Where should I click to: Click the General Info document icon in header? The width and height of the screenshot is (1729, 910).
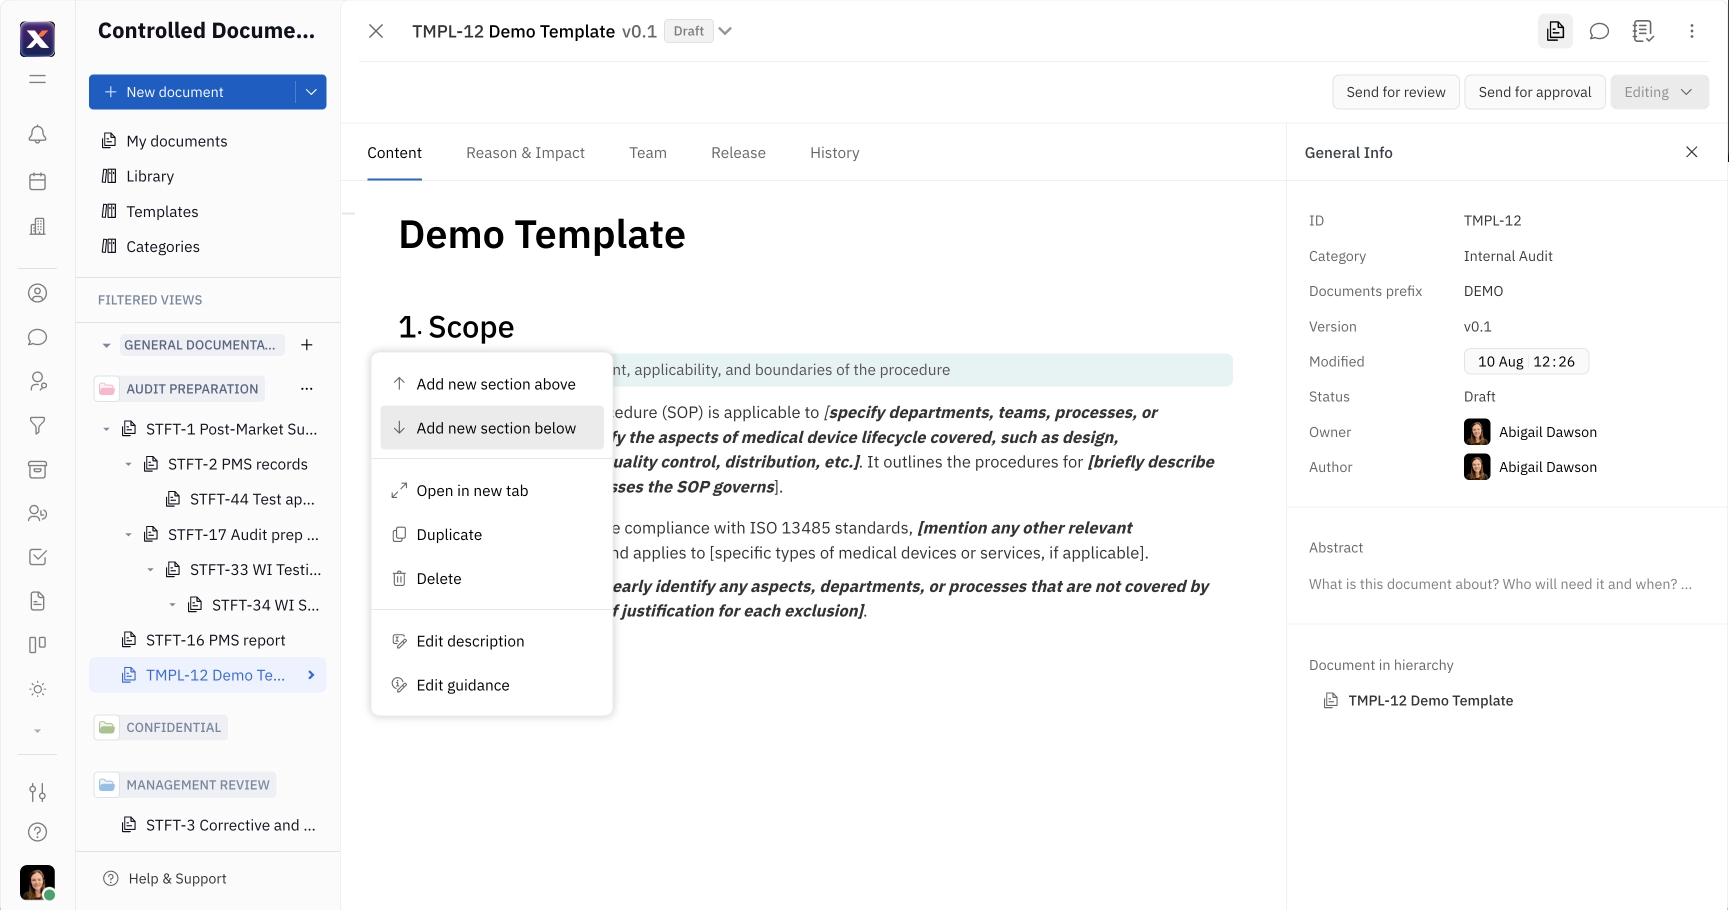(x=1555, y=31)
